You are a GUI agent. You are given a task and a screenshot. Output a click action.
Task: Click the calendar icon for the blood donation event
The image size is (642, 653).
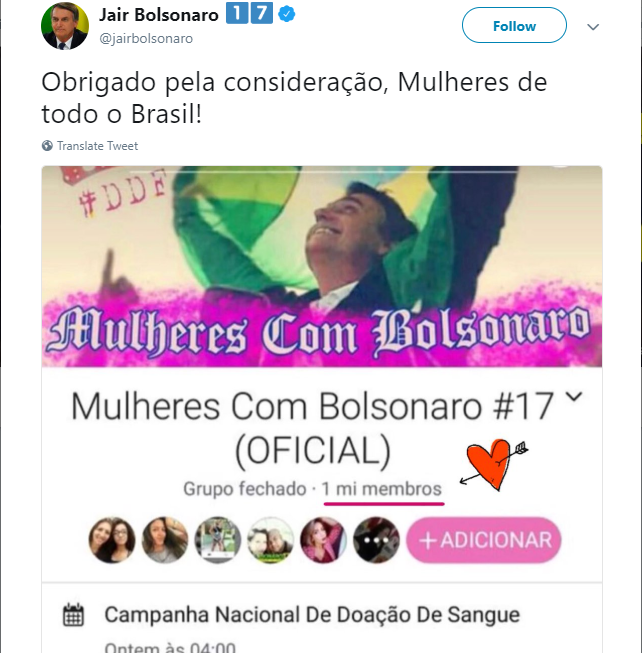73,615
